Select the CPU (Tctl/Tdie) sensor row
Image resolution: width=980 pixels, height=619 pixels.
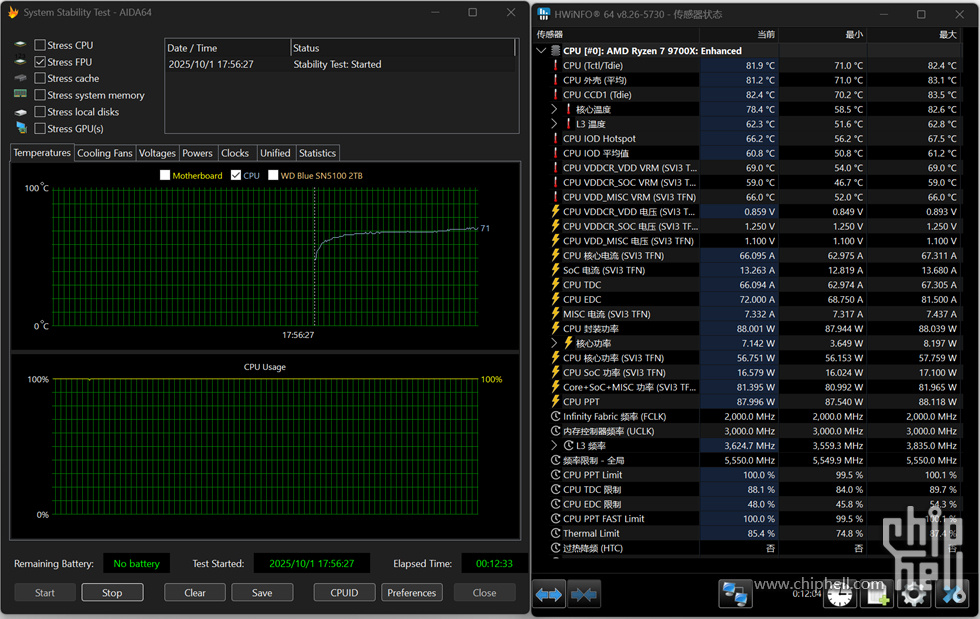593,66
